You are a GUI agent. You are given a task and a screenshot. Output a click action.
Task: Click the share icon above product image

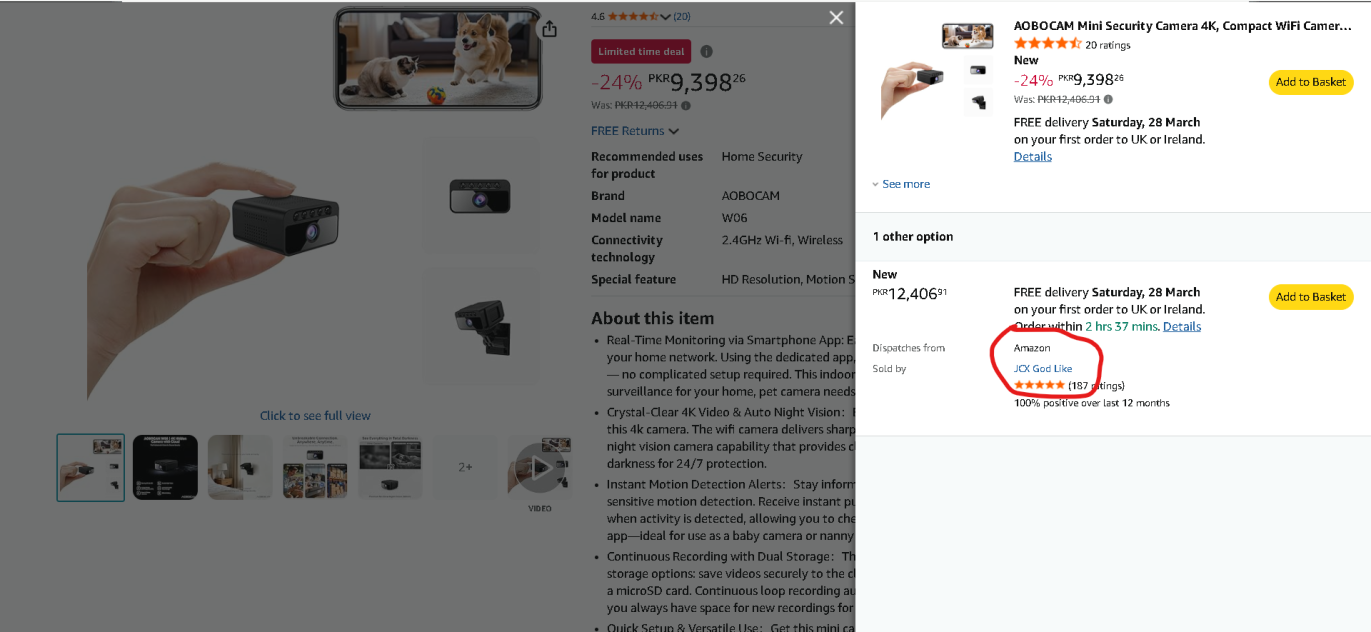coord(549,29)
